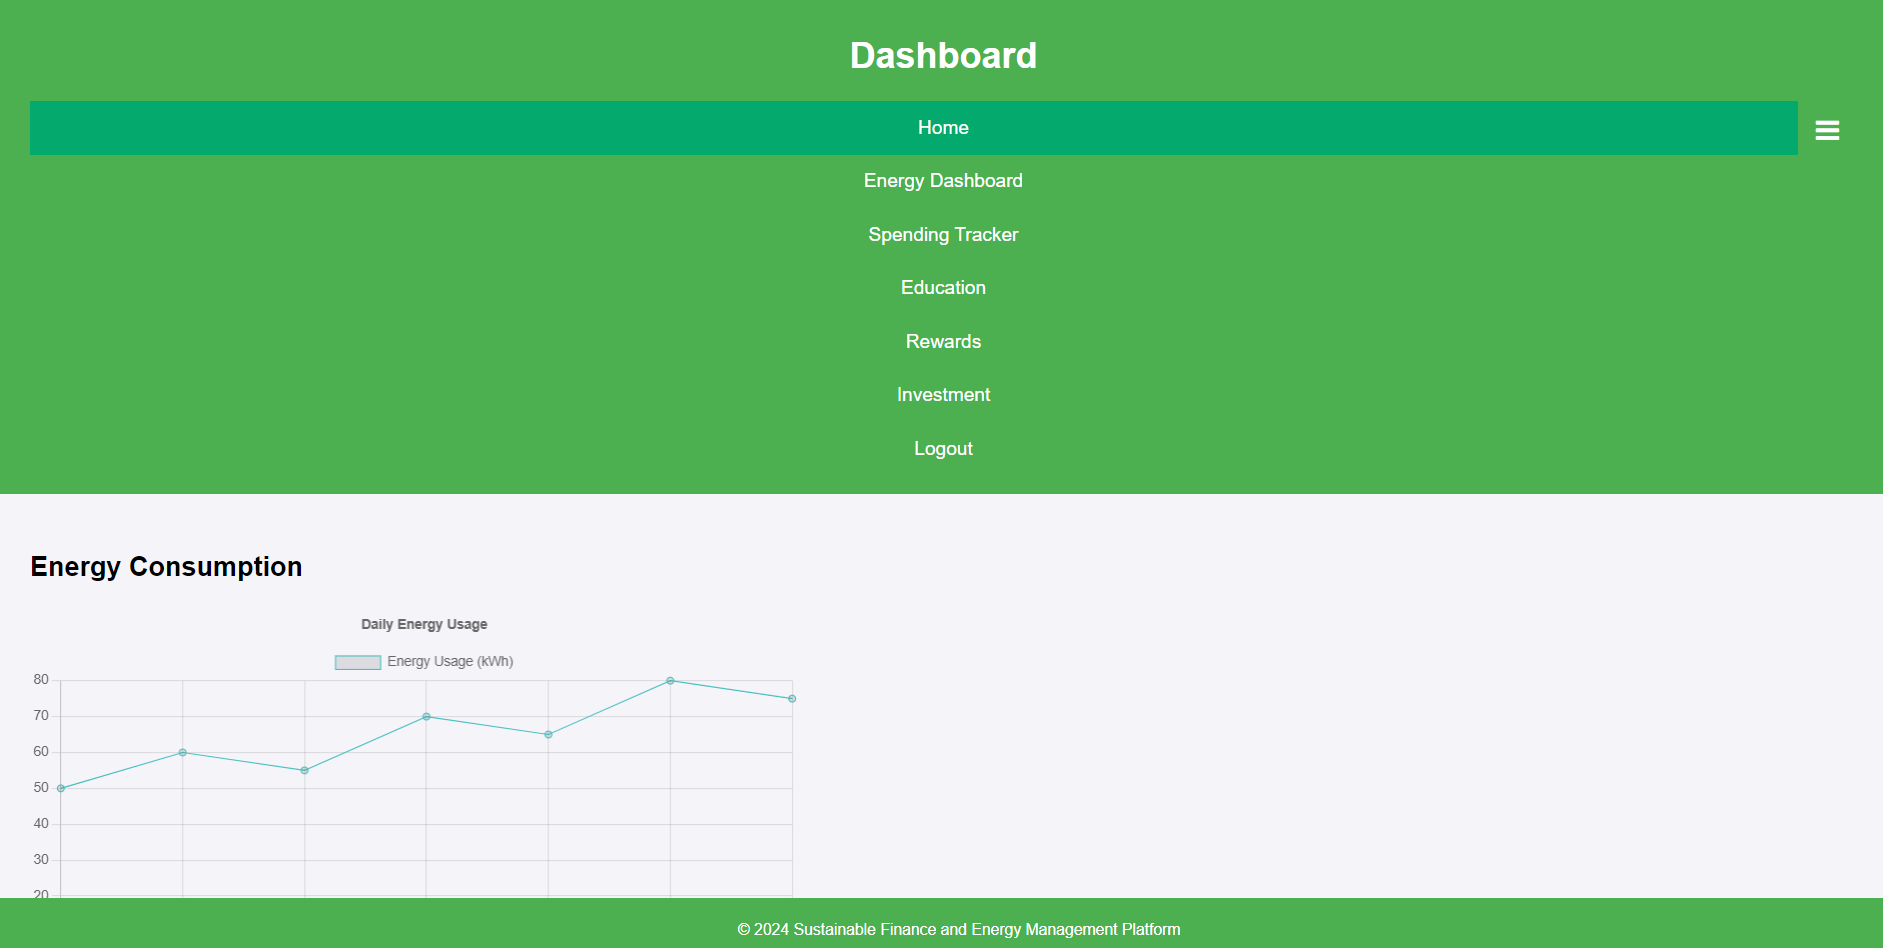Screen dimensions: 1883x948
Task: Open the Energy Dashboard page
Action: pyautogui.click(x=941, y=181)
